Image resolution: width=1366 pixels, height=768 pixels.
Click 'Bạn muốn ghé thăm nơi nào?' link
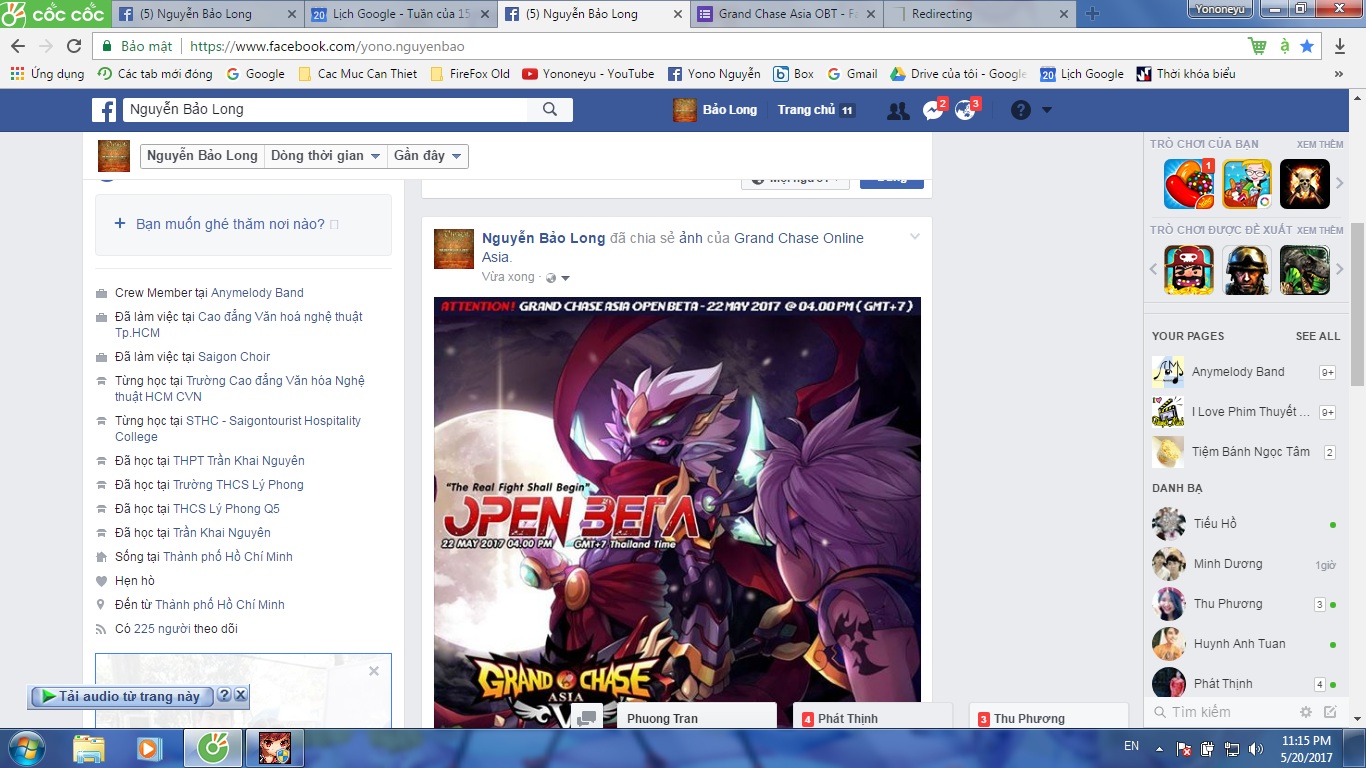[x=230, y=224]
